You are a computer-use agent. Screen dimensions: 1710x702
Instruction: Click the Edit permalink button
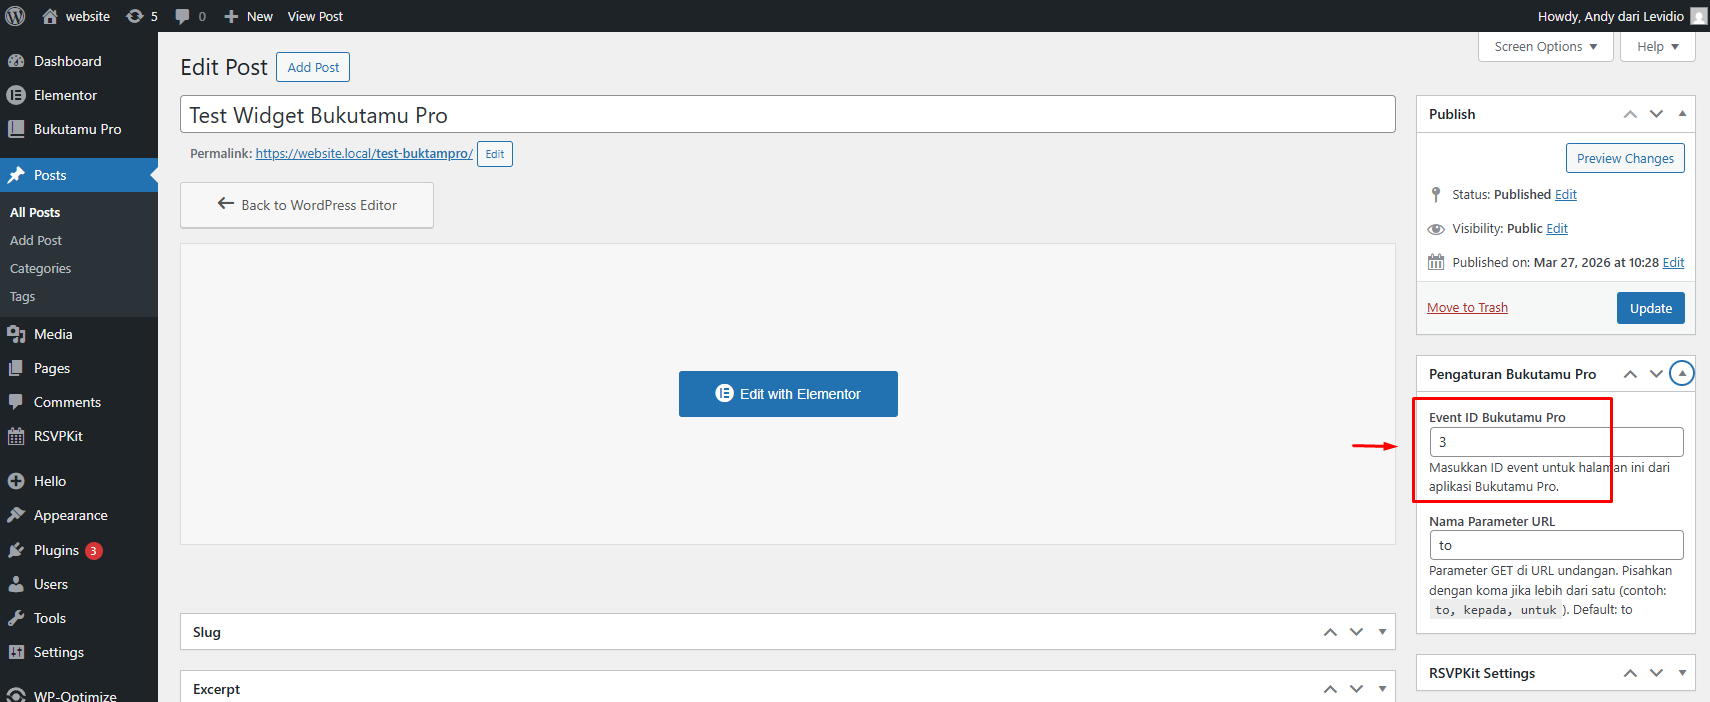[x=495, y=154]
